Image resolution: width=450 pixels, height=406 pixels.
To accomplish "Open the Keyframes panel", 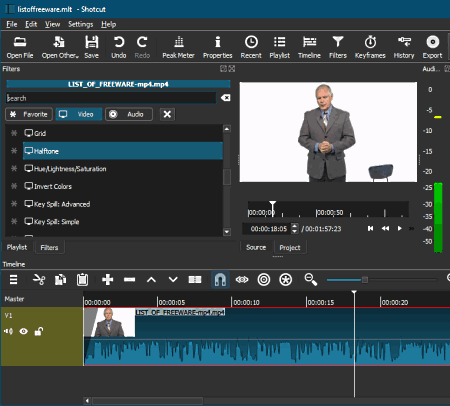I will point(370,47).
